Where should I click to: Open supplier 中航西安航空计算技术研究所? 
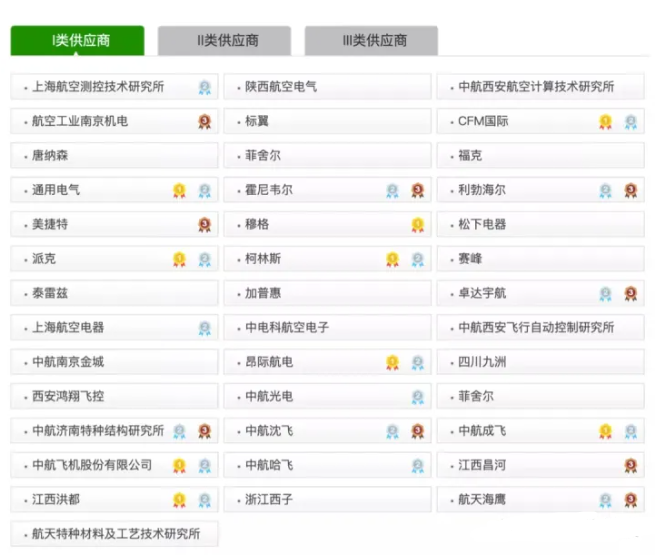pyautogui.click(x=541, y=87)
